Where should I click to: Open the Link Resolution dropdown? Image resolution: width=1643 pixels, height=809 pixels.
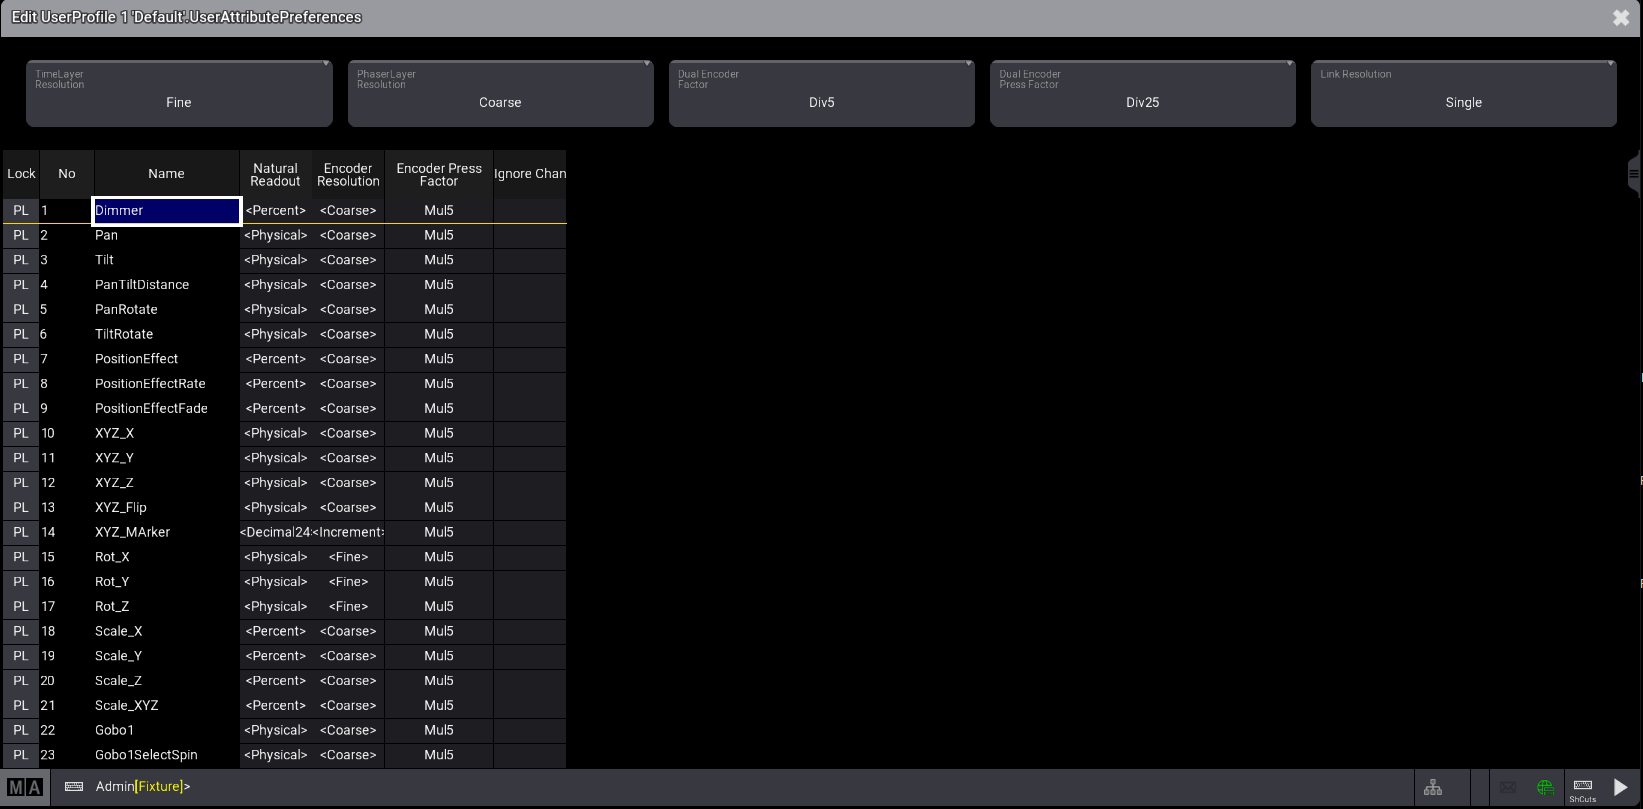pos(1463,94)
